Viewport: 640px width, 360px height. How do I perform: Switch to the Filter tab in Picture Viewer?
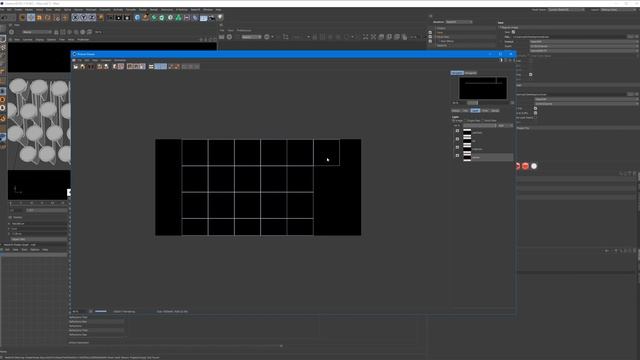click(485, 111)
